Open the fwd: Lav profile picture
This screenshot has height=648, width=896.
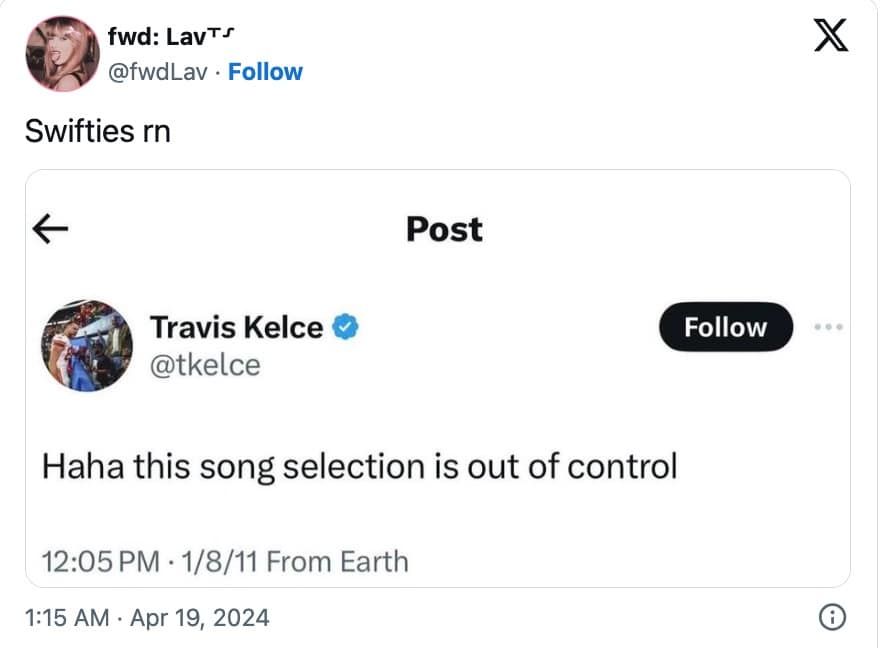60,54
